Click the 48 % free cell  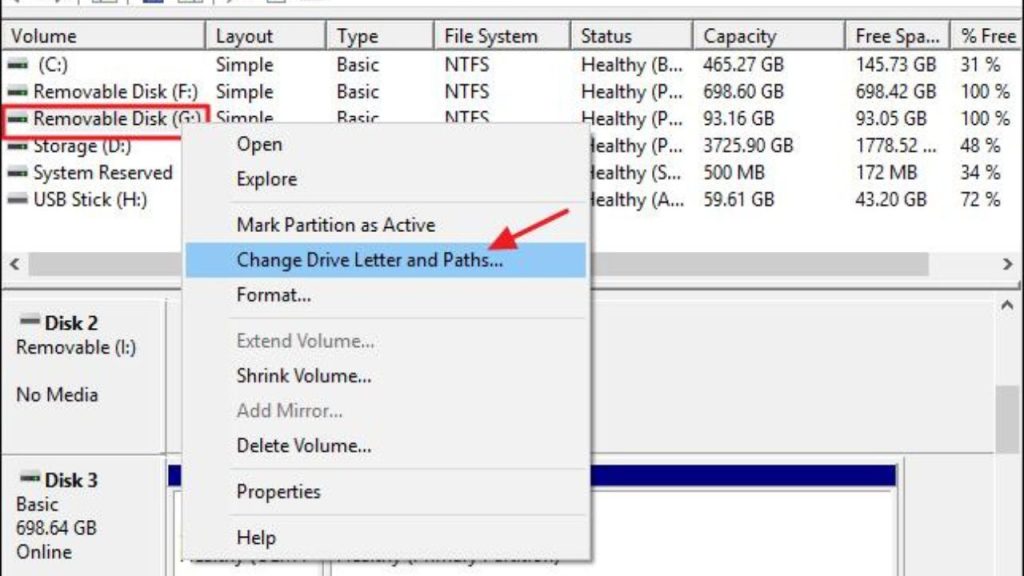[980, 146]
